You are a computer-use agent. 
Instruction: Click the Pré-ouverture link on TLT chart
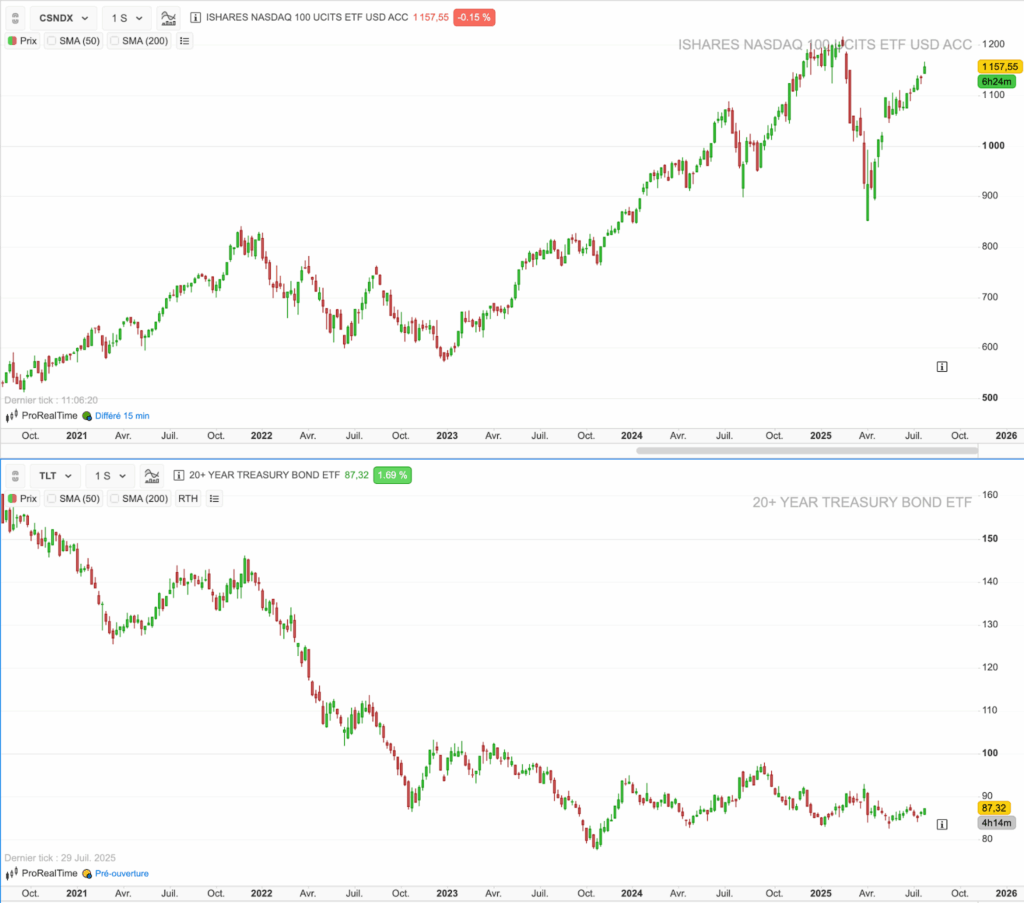point(120,872)
